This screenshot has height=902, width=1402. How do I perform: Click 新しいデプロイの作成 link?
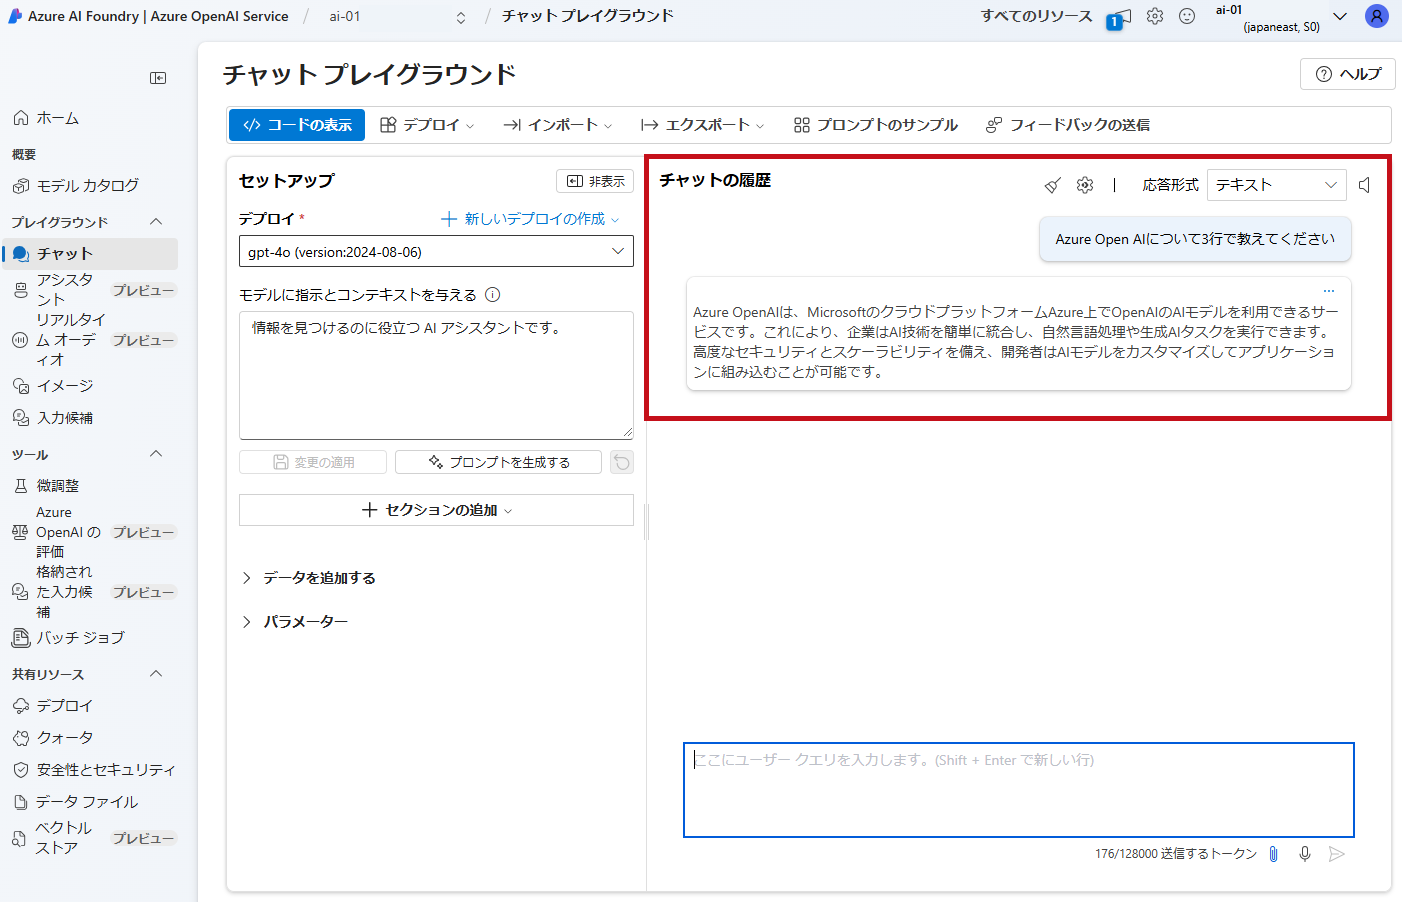[530, 219]
